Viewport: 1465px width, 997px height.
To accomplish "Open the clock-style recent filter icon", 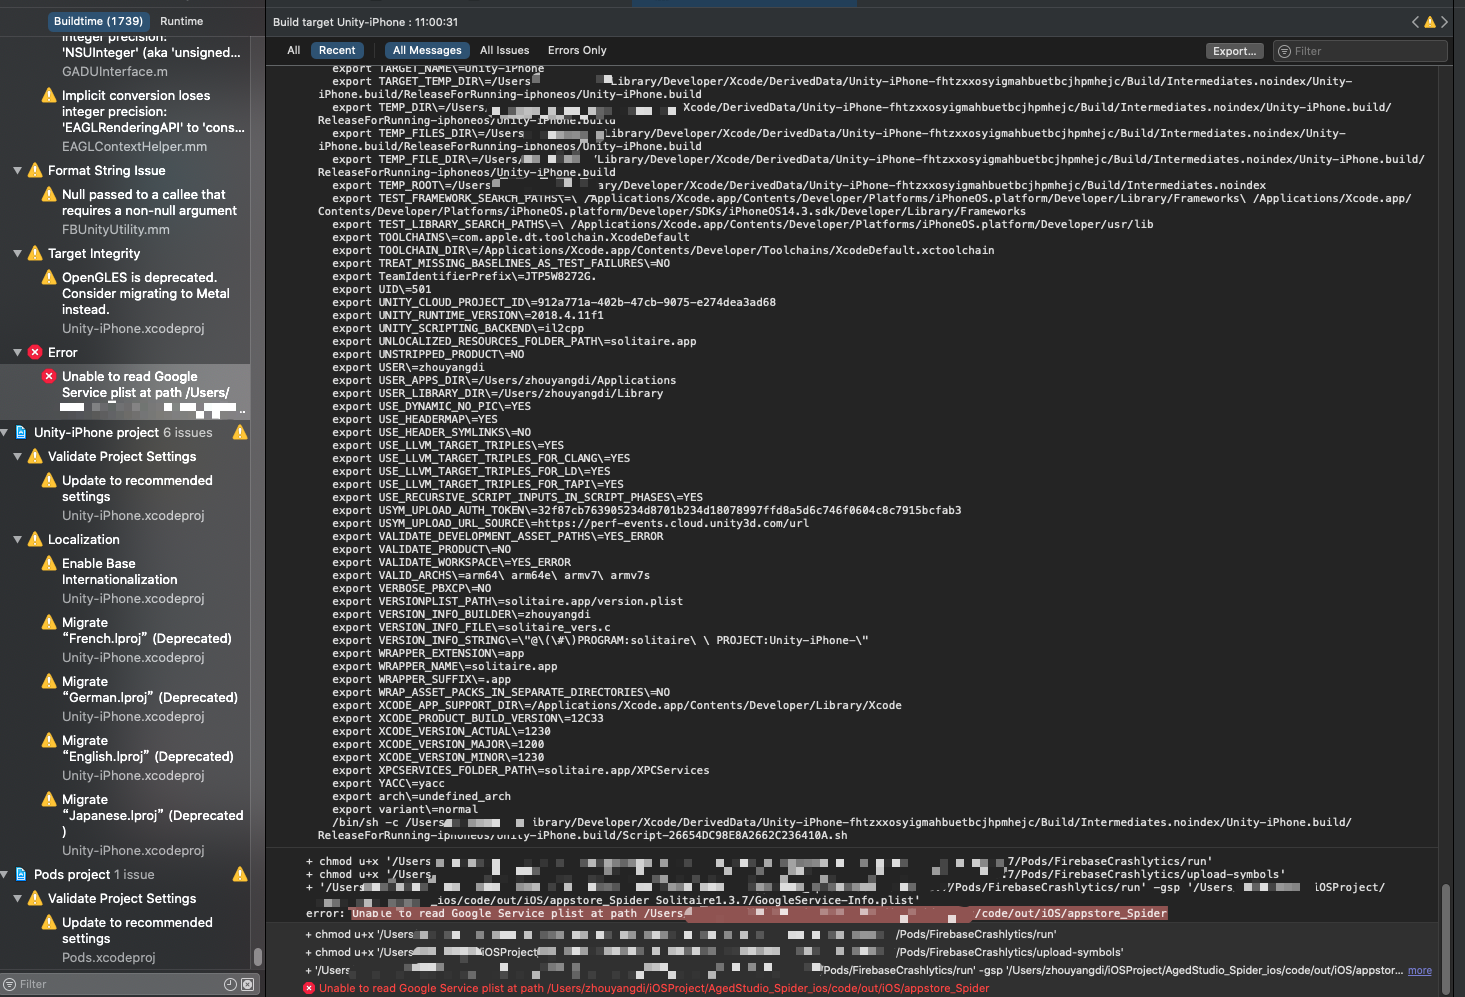I will (x=229, y=984).
